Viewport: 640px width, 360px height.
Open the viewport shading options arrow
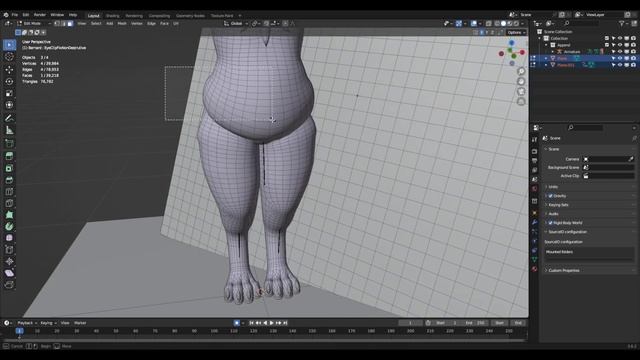click(x=523, y=24)
